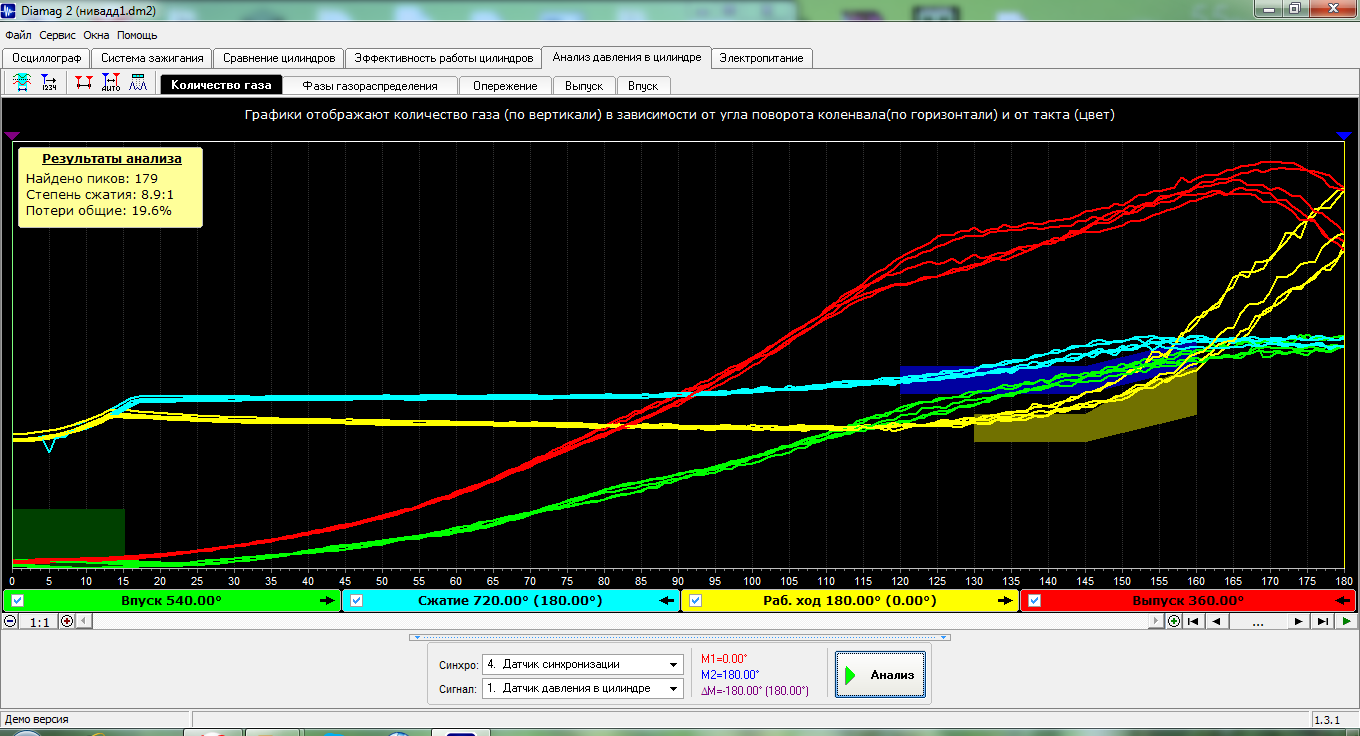Click the arrow on the Впуск 540.00° bar
The height and width of the screenshot is (736, 1360).
point(326,600)
